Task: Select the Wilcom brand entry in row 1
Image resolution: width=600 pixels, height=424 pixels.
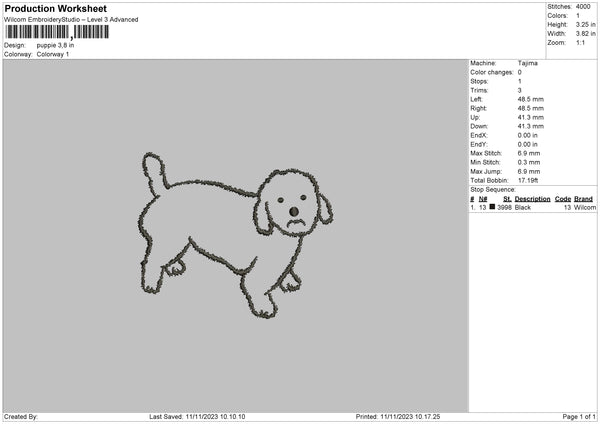Action: [x=584, y=207]
